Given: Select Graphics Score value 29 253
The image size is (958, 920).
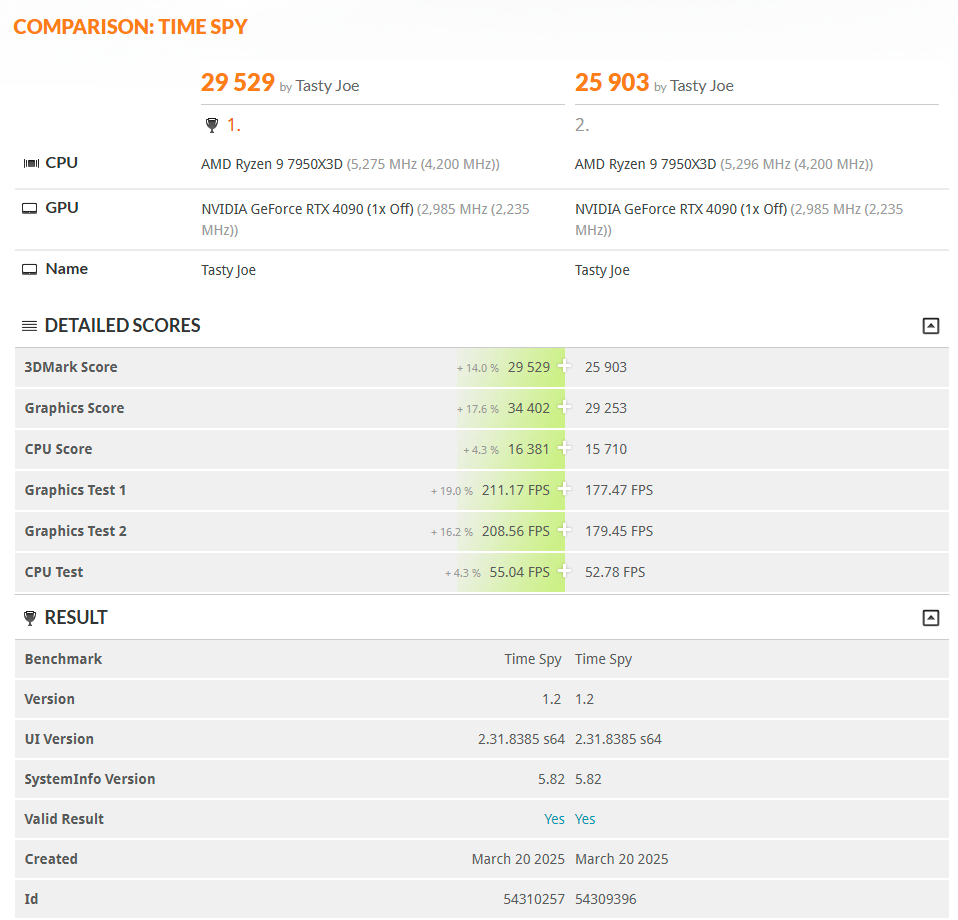Looking at the screenshot, I should click(605, 408).
